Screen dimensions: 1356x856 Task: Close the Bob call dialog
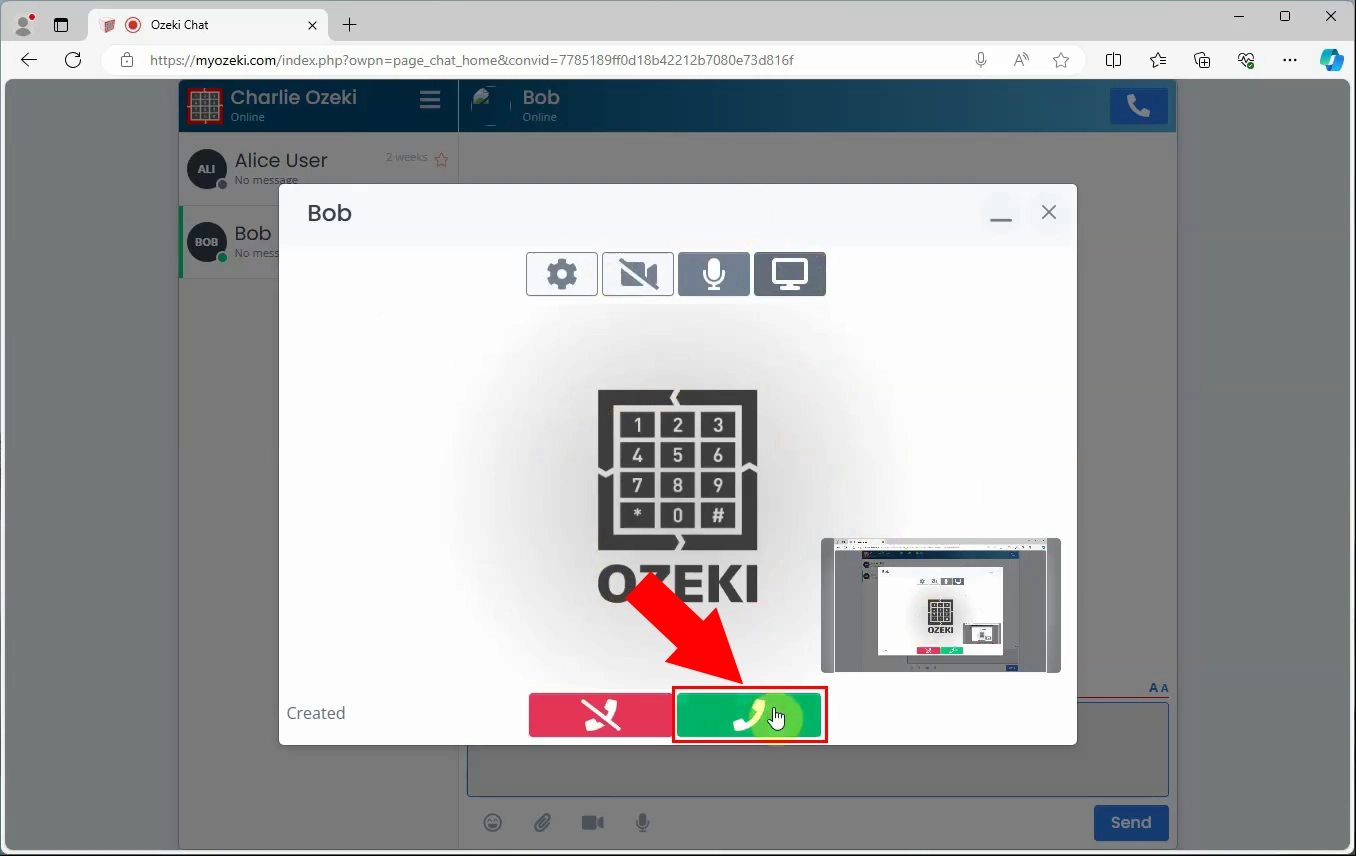point(1049,212)
